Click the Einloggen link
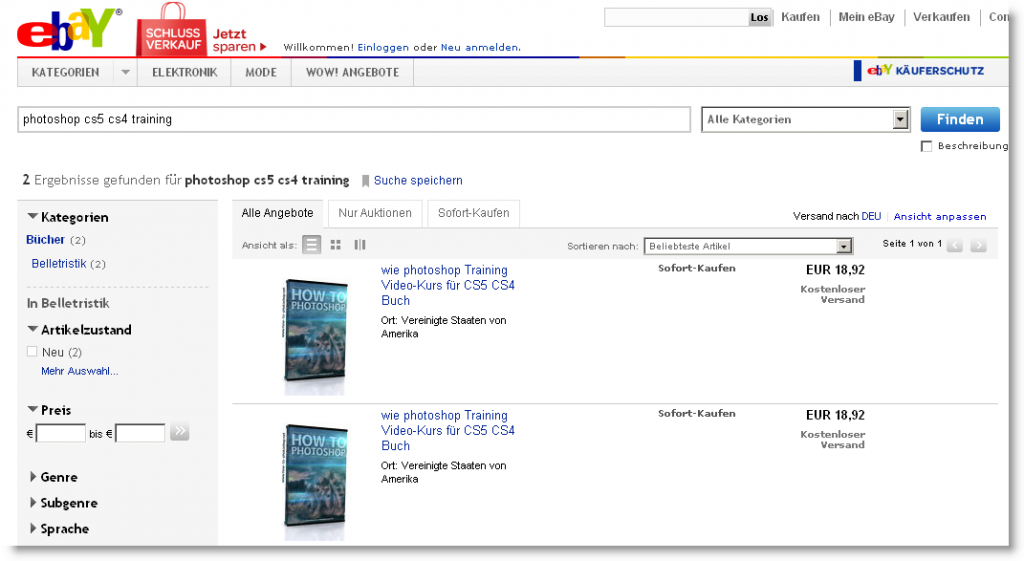1024x561 pixels. pos(383,48)
